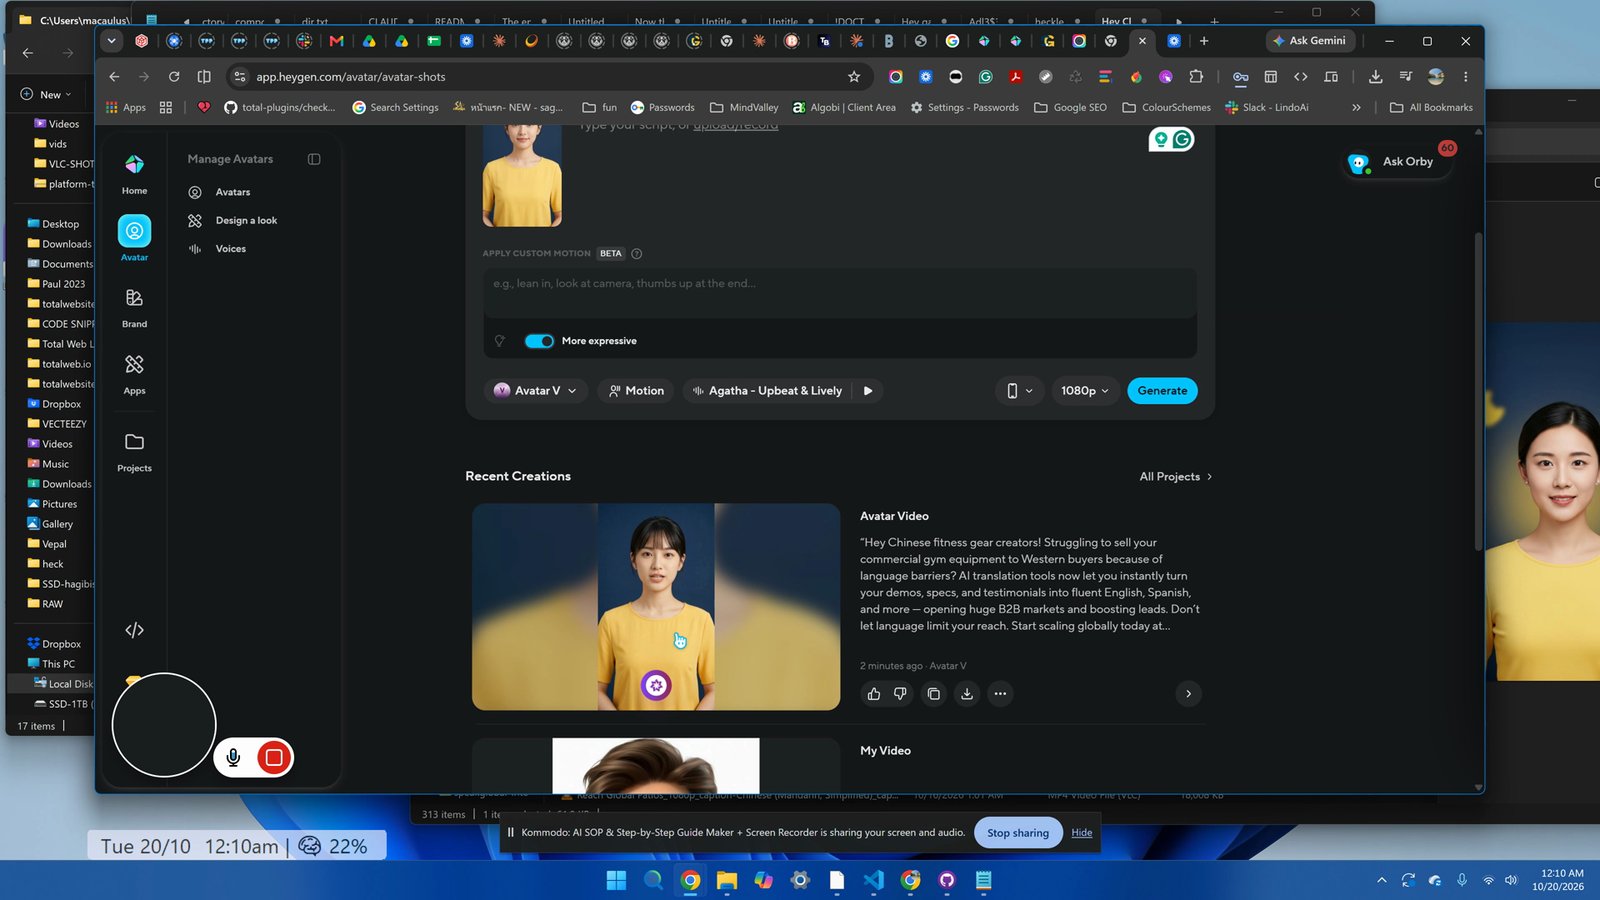Open the Avatar V model dropdown

click(537, 391)
